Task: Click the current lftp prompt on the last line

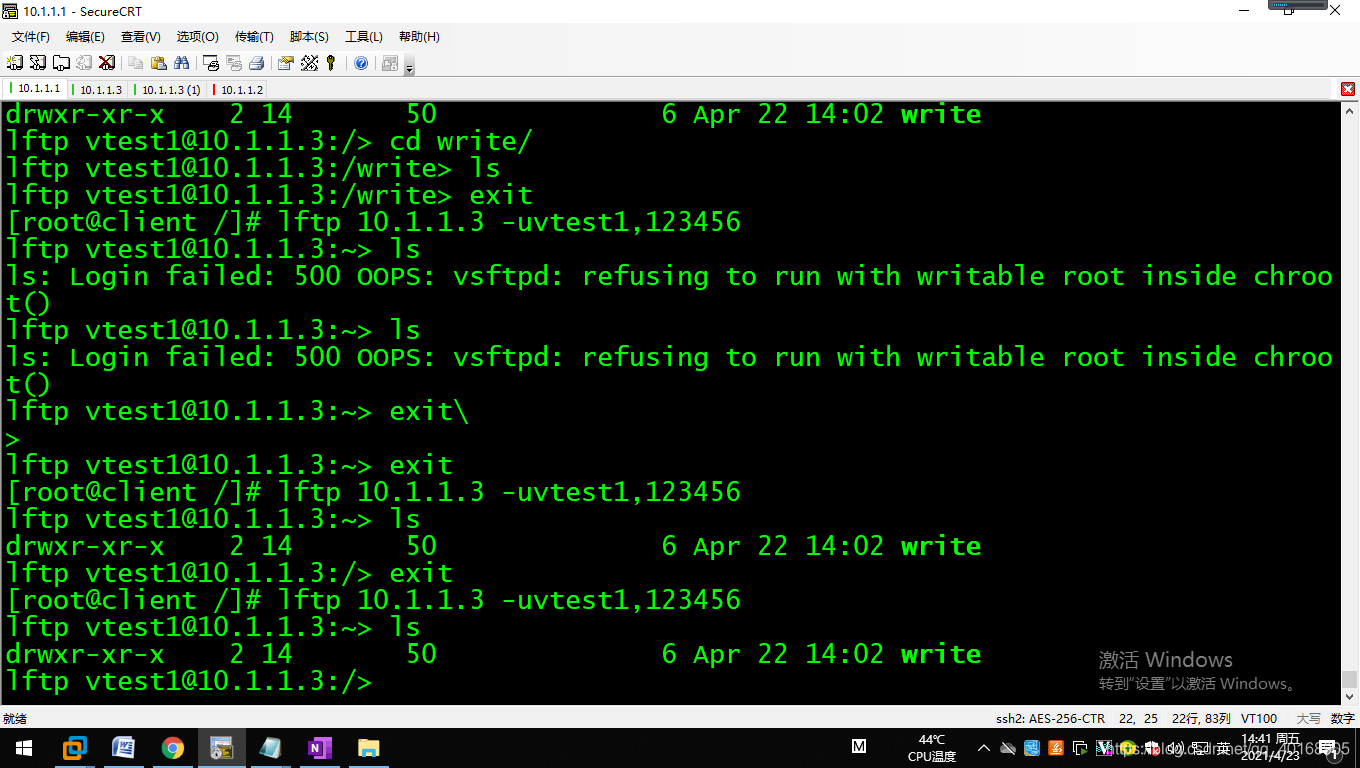Action: pyautogui.click(x=189, y=682)
